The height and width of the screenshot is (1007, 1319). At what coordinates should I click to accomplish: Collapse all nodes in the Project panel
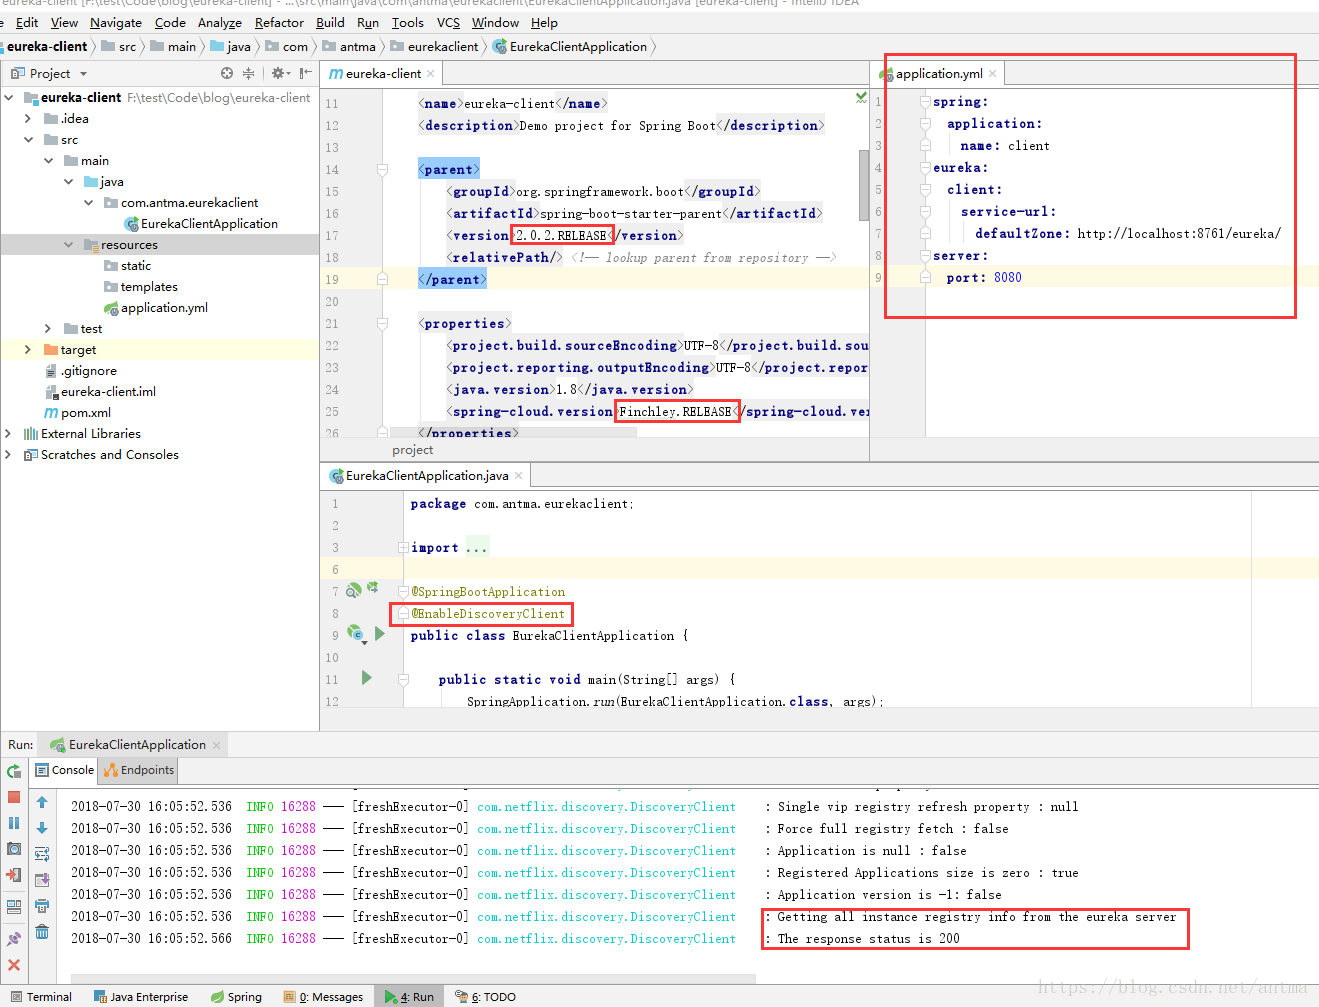point(248,73)
